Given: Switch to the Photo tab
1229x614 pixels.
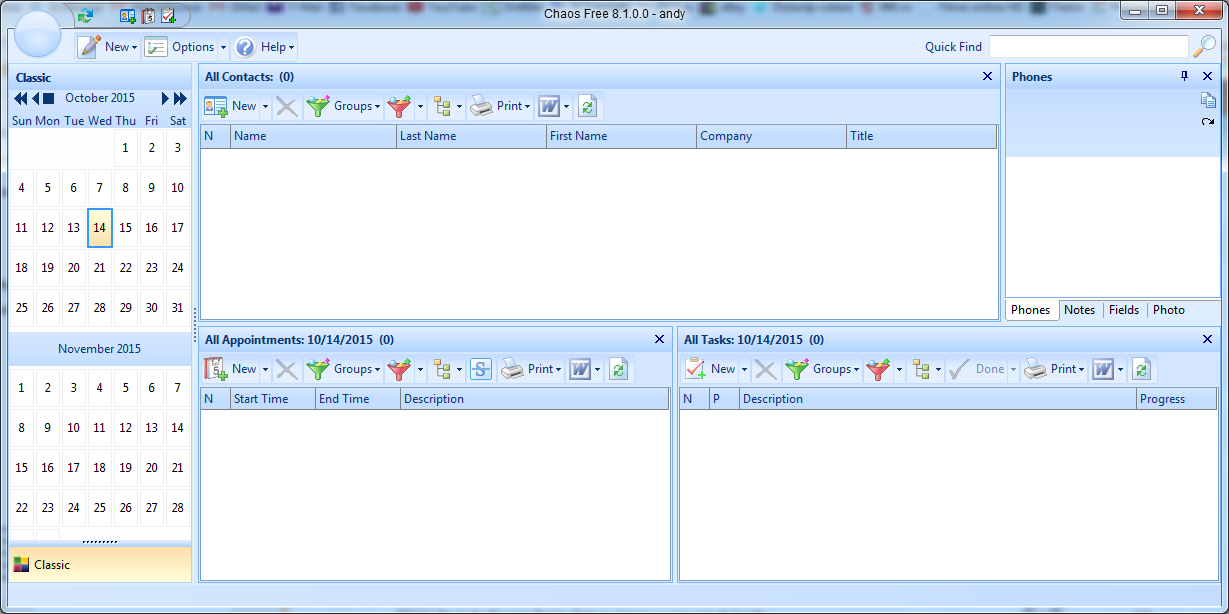Looking at the screenshot, I should point(1168,310).
